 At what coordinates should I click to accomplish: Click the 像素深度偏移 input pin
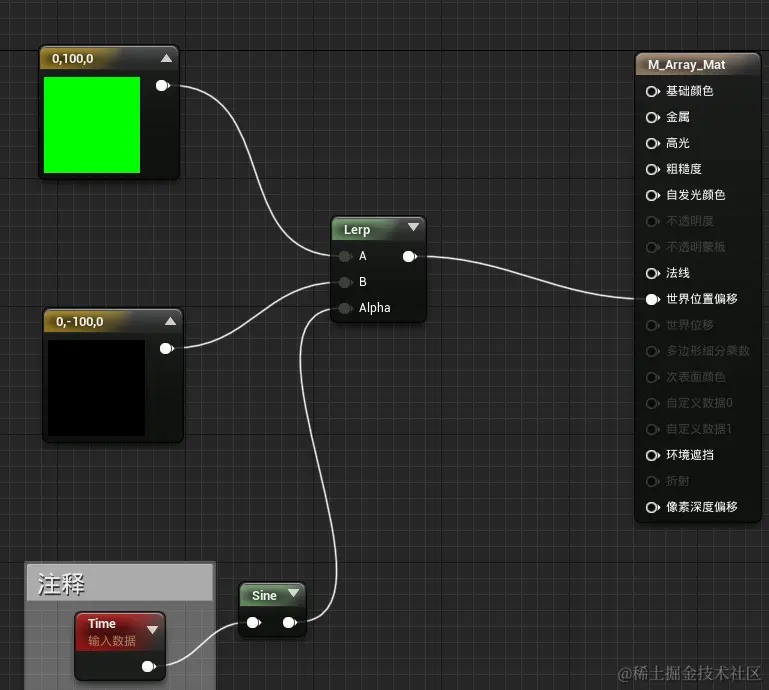click(653, 507)
